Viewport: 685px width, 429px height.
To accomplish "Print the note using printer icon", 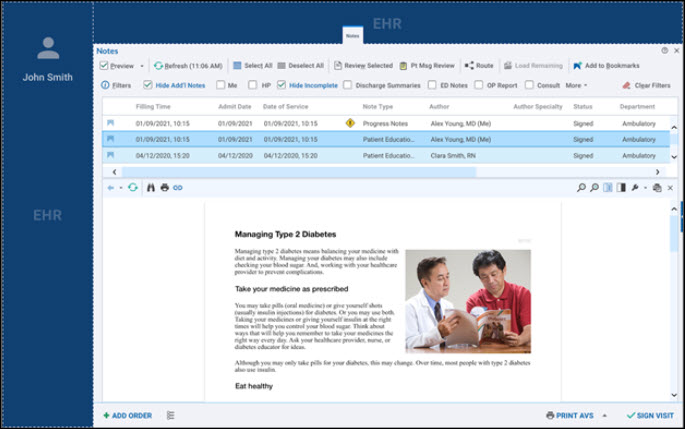I will pos(164,187).
